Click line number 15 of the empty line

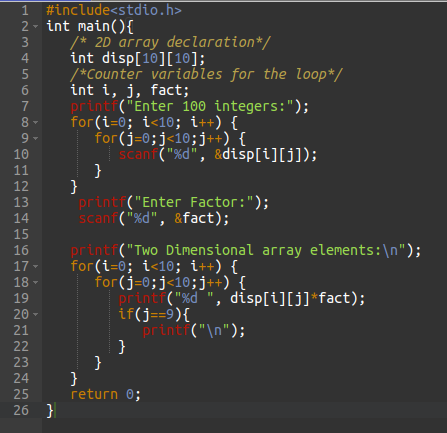click(x=21, y=234)
